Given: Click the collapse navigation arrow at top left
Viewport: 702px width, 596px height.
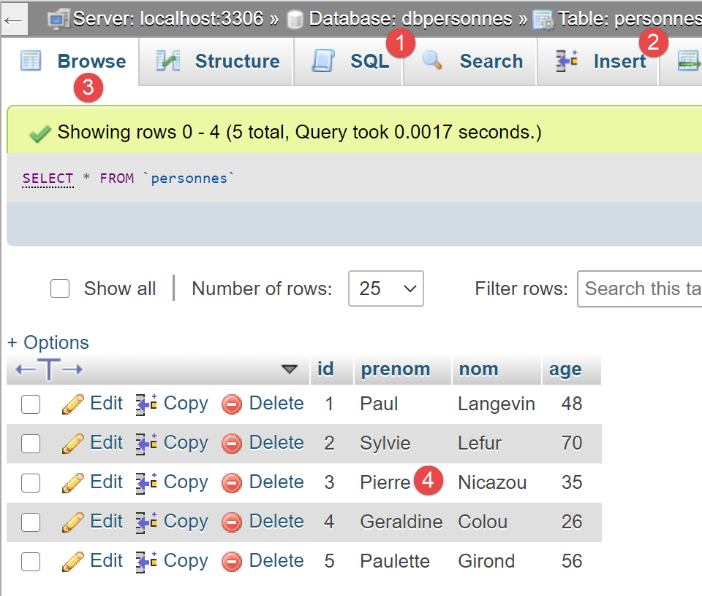Looking at the screenshot, I should pos(15,18).
